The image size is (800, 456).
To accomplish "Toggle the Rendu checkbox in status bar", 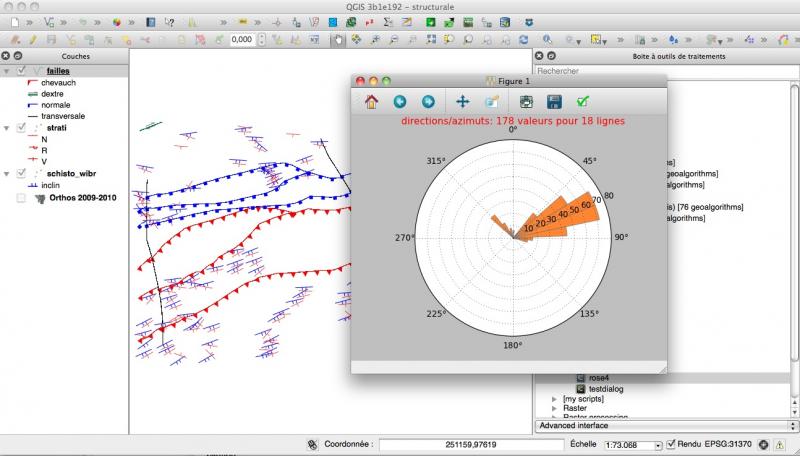I will click(671, 444).
